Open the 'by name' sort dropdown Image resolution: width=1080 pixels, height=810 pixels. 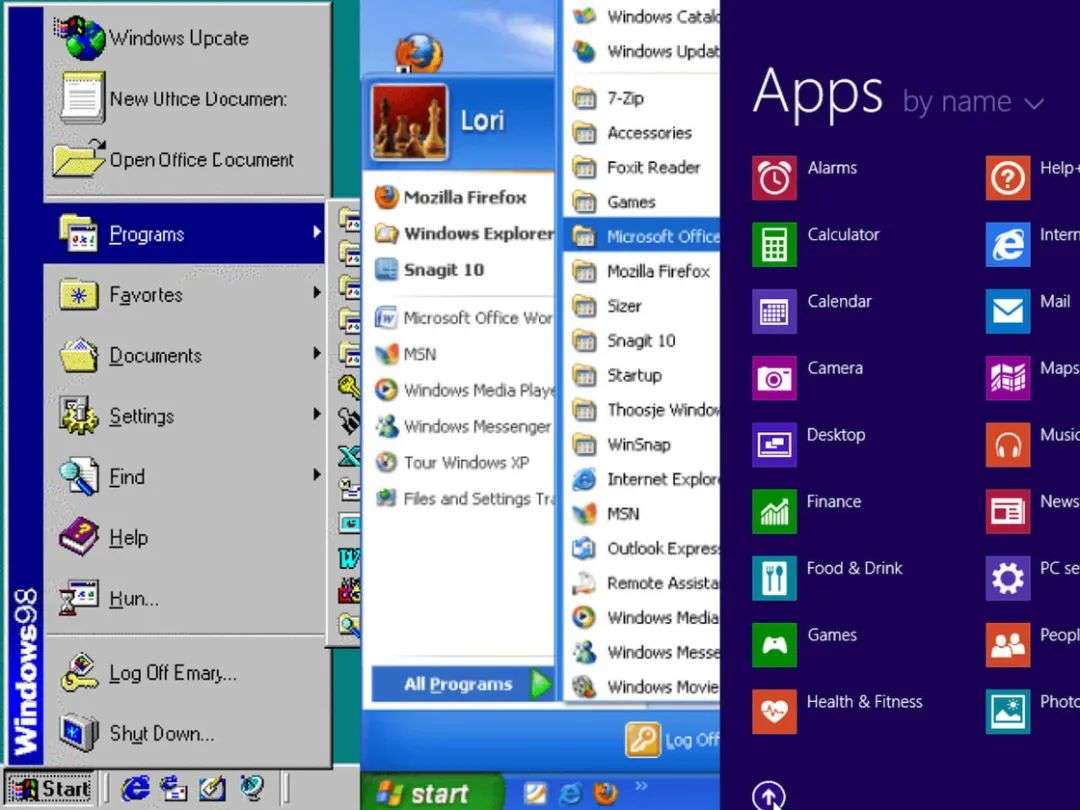pos(973,102)
